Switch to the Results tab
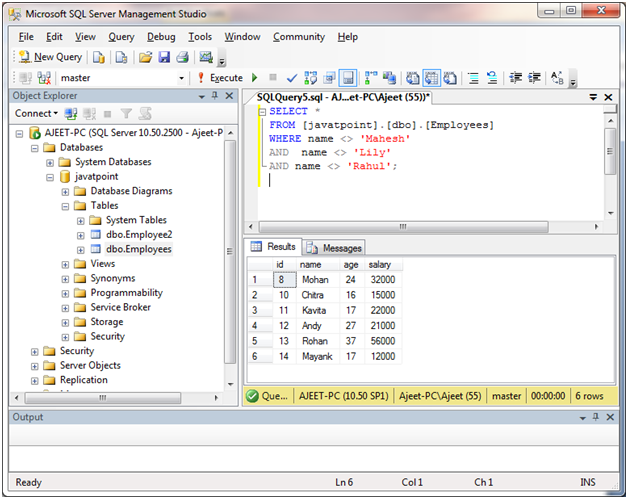The height and width of the screenshot is (499, 628). 273,246
